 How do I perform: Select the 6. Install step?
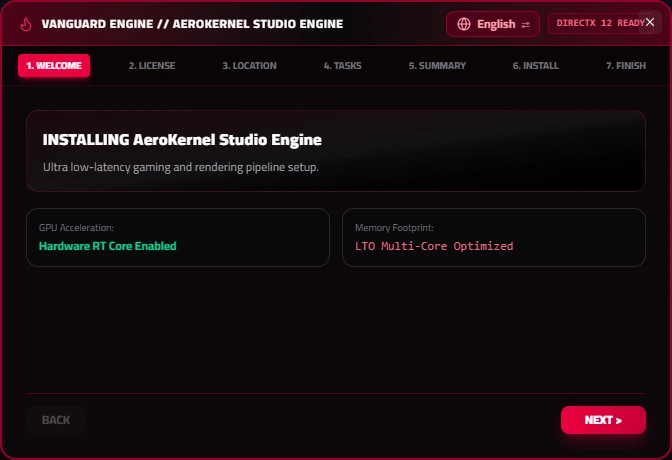click(536, 66)
